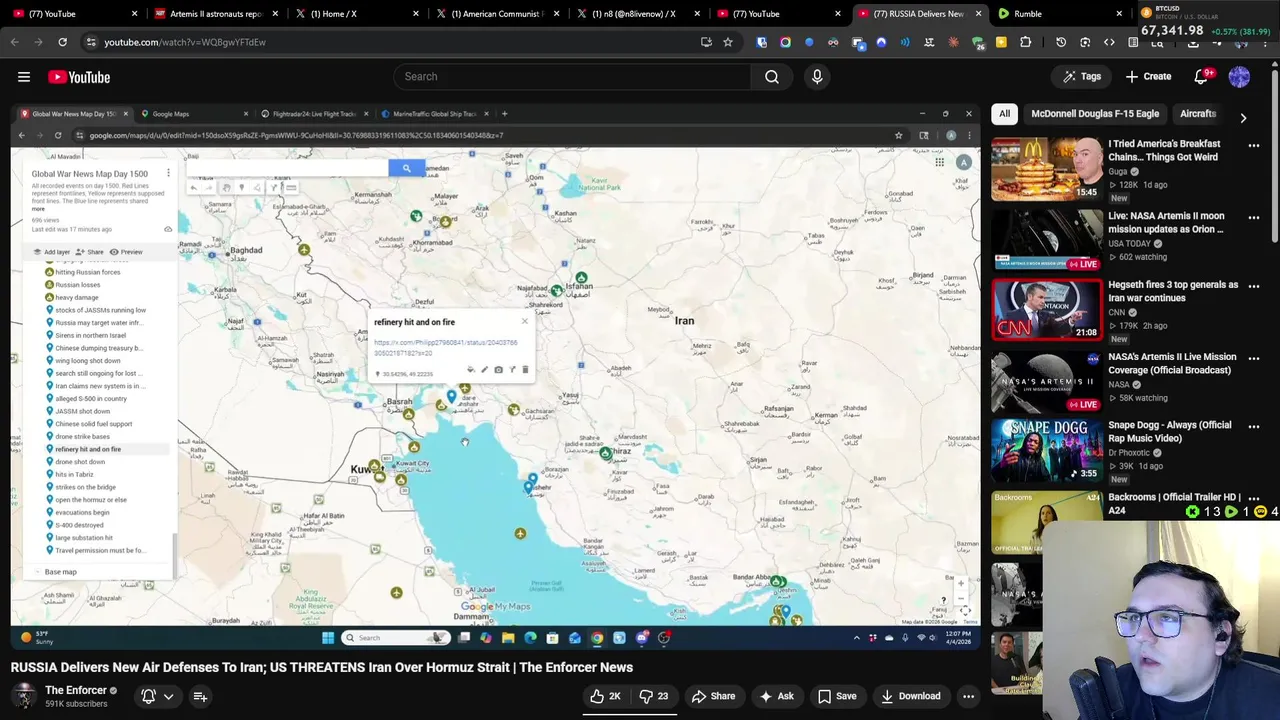Viewport: 1280px width, 720px height.
Task: Click the yellow note extension icon
Action: (x=1001, y=42)
